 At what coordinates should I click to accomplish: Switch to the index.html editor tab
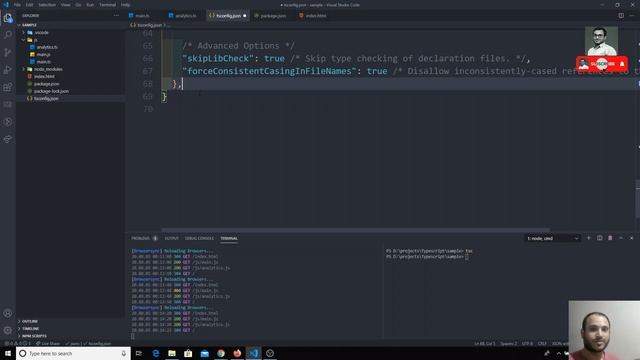click(316, 16)
